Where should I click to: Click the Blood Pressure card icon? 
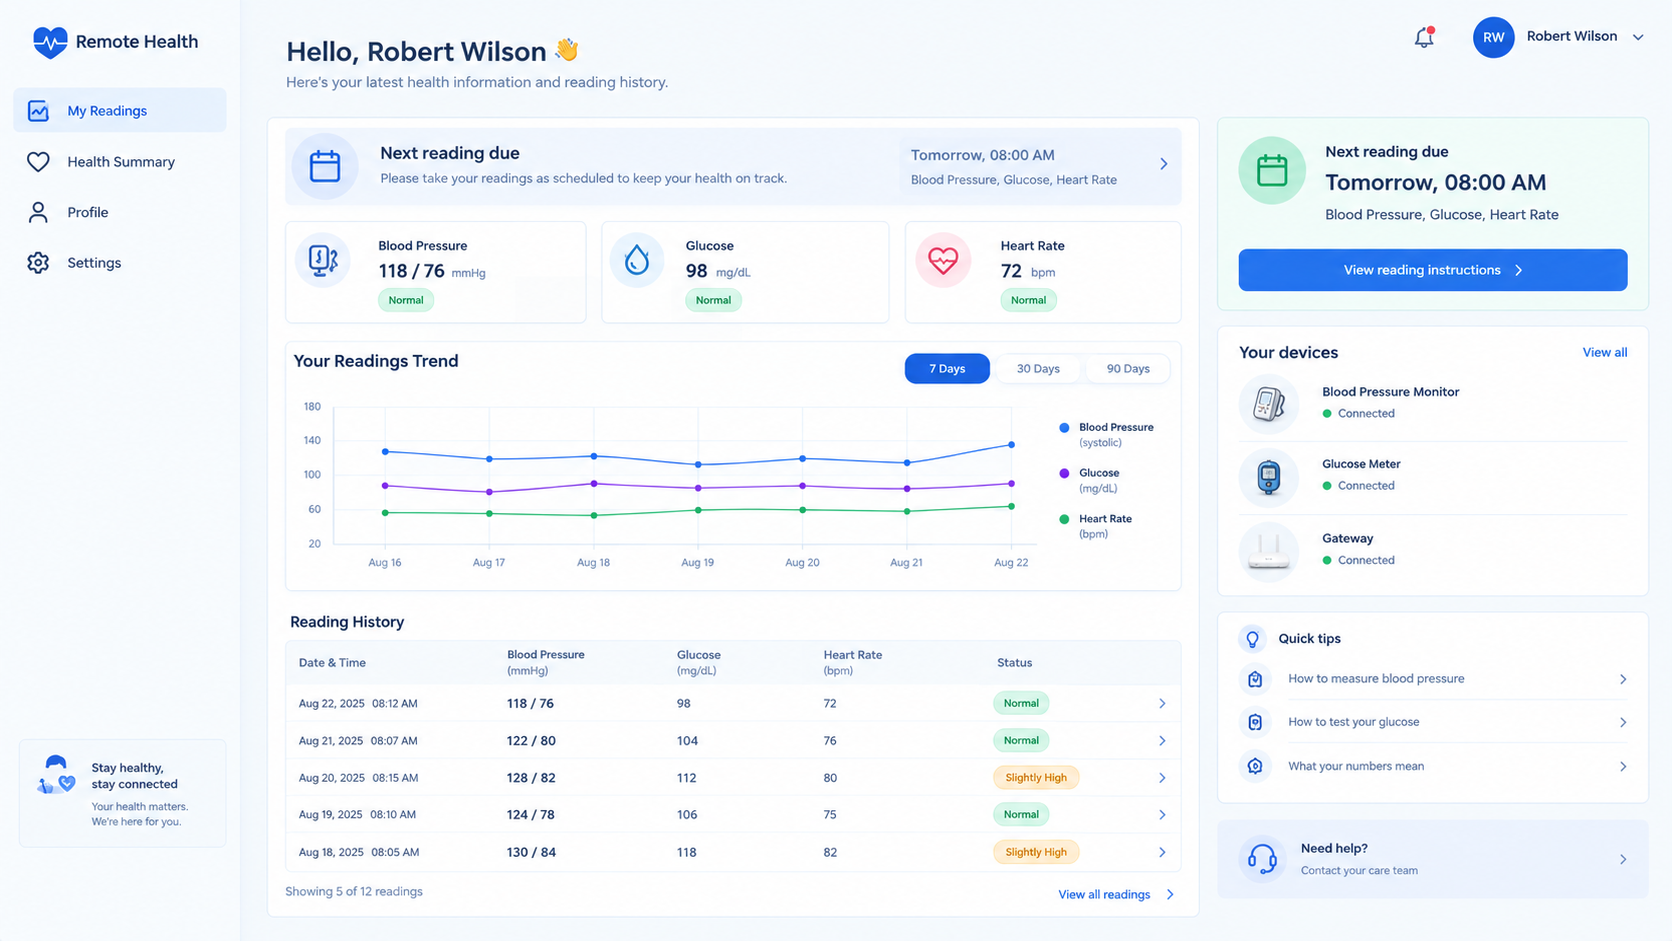(x=323, y=260)
